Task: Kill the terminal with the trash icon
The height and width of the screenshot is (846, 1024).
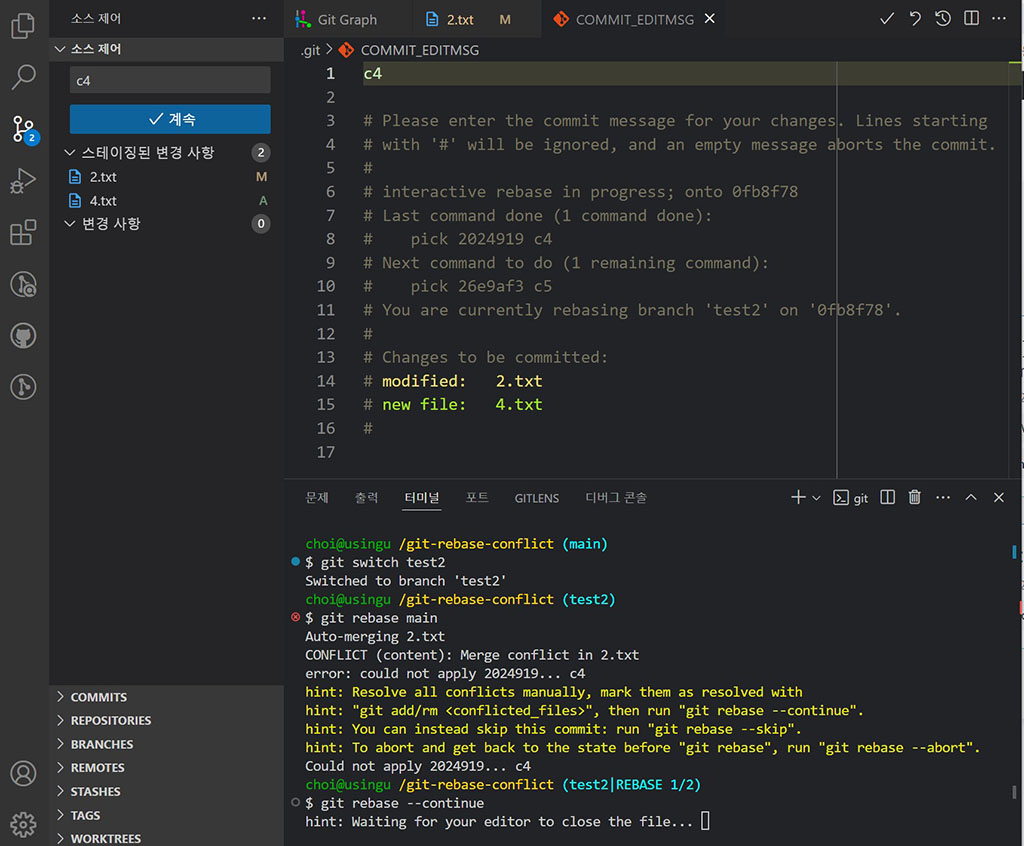Action: point(914,496)
